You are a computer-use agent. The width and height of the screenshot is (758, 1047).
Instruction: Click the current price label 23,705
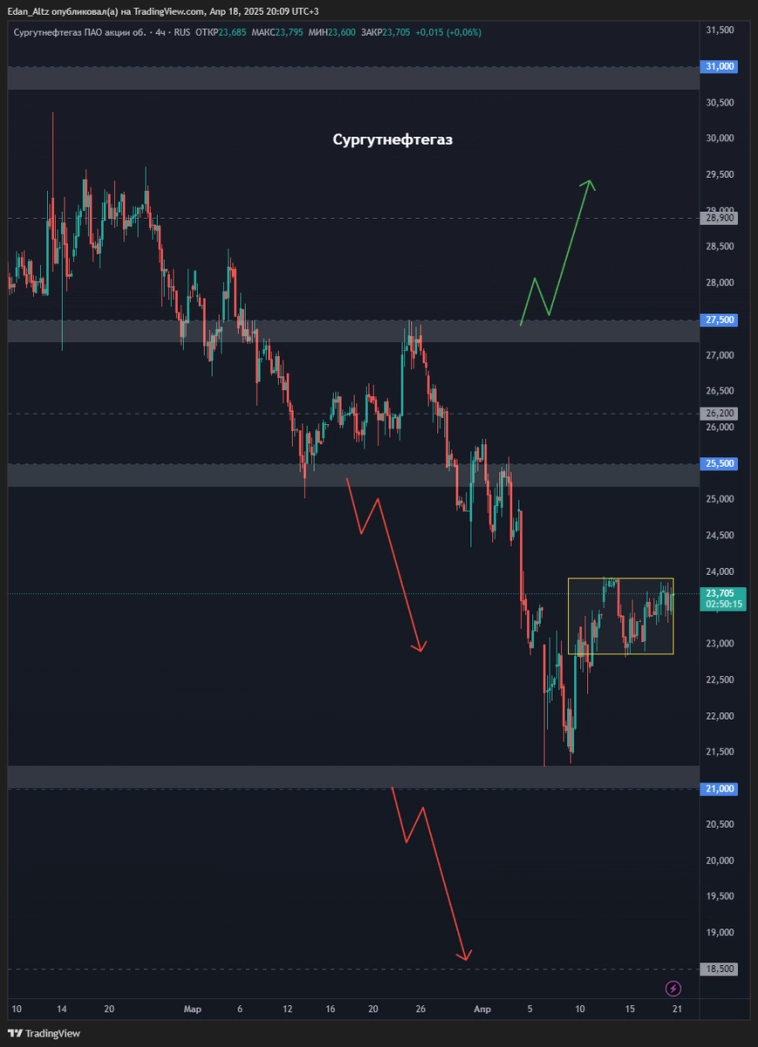720,593
